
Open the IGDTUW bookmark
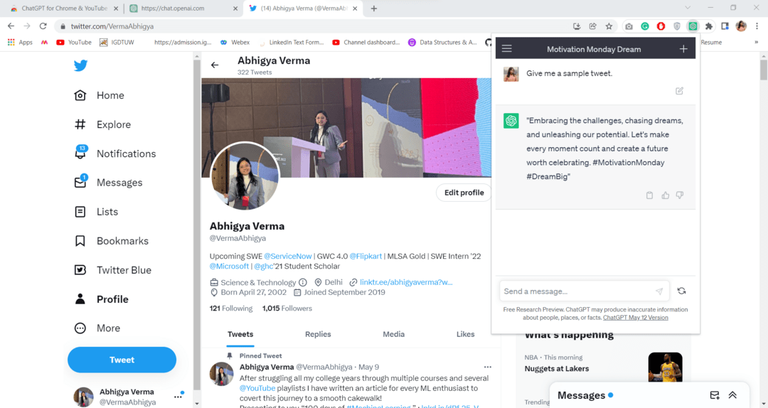[x=117, y=42]
